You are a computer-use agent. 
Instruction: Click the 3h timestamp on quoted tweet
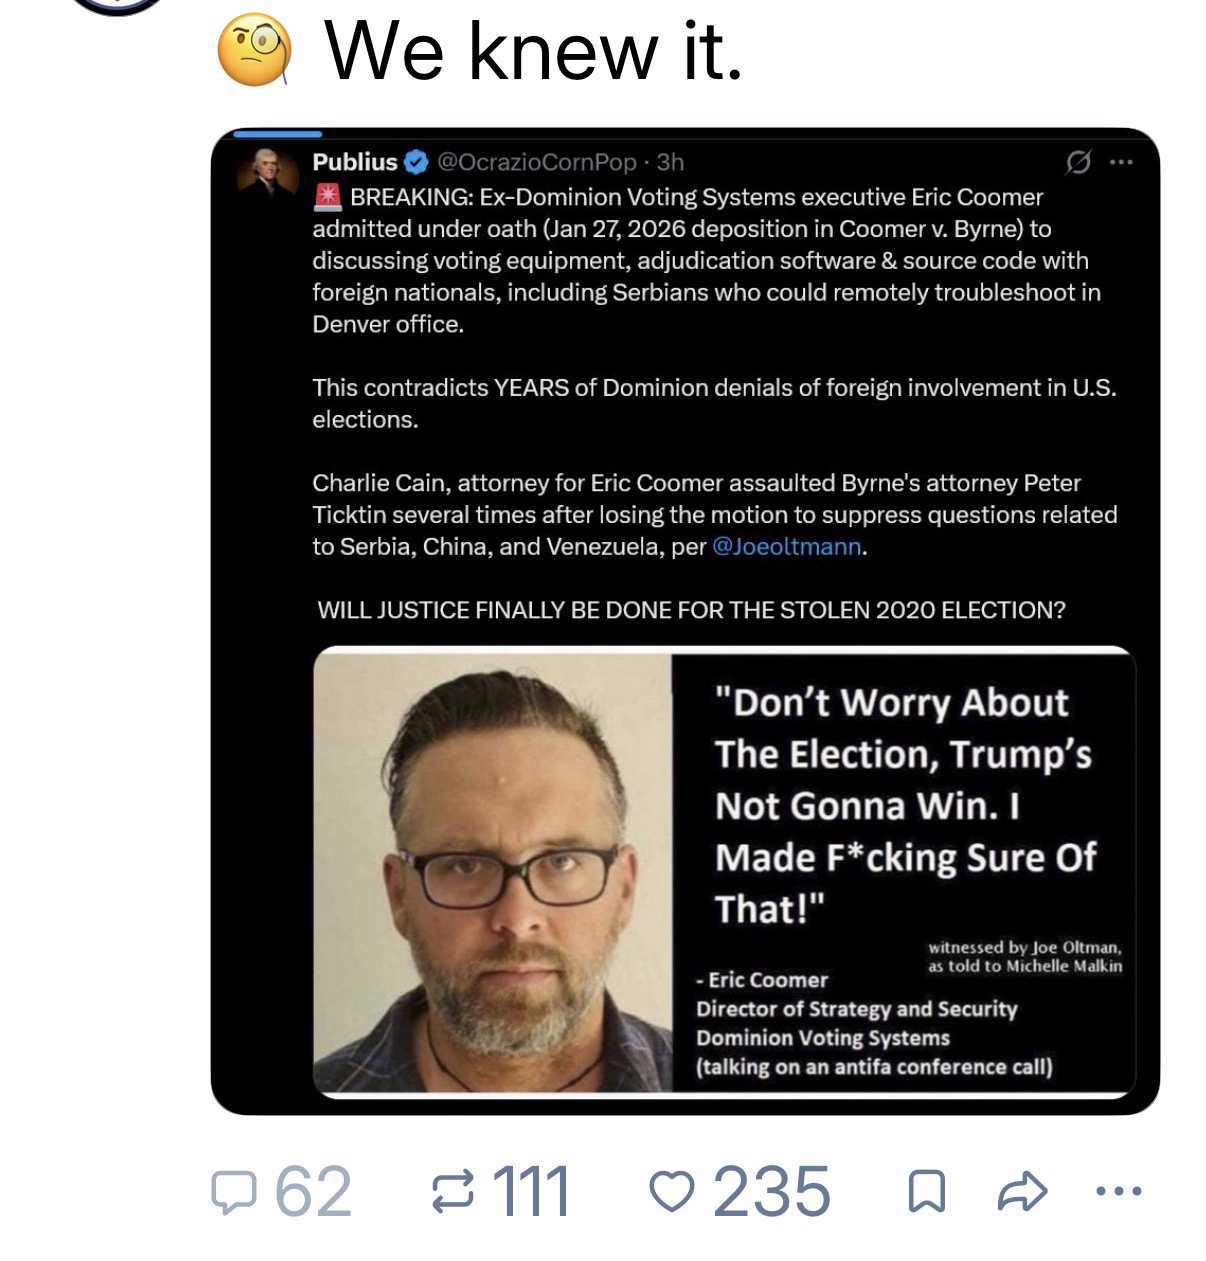(670, 162)
